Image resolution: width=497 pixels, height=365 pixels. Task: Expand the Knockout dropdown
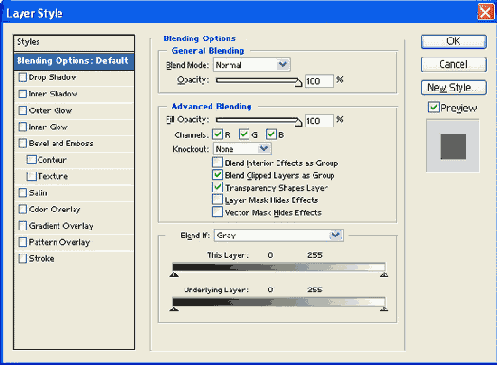pos(242,149)
